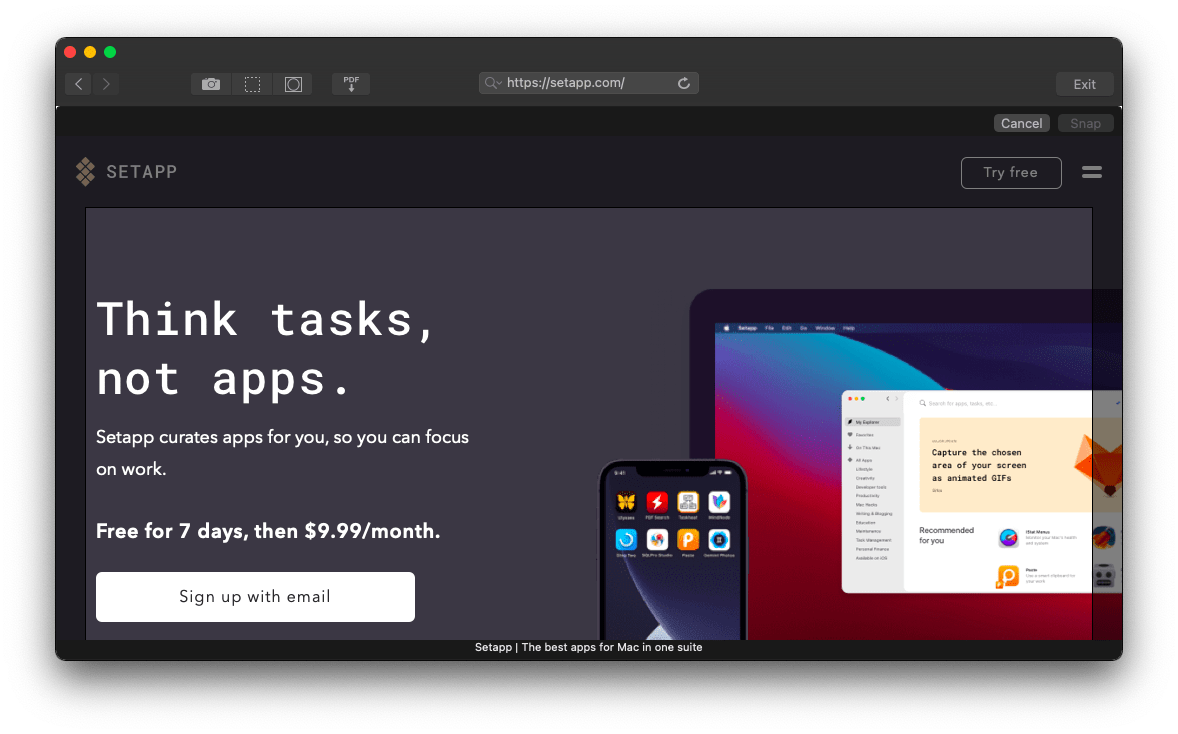Open the hamburger navigation menu
The width and height of the screenshot is (1178, 734).
coord(1092,172)
